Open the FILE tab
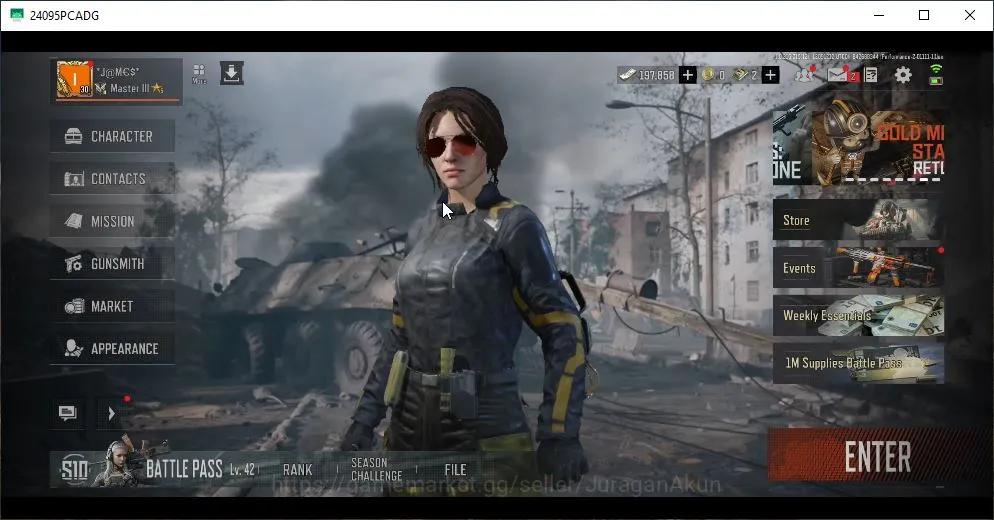 coord(455,470)
